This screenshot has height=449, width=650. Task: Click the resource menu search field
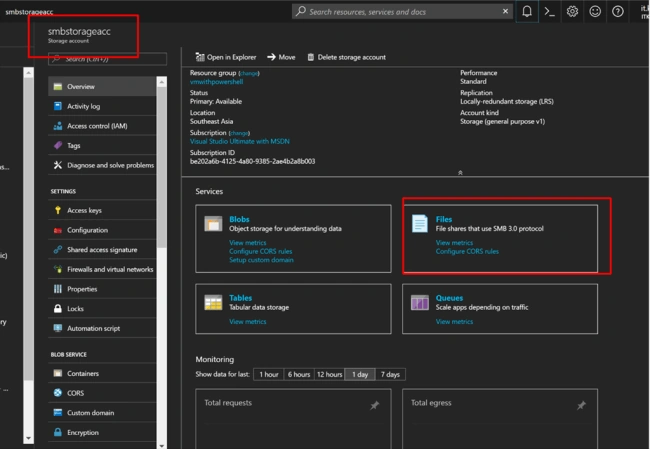pos(107,59)
